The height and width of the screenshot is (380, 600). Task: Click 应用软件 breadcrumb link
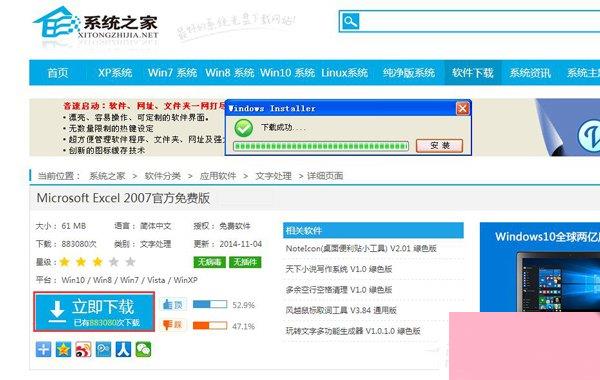click(x=218, y=176)
